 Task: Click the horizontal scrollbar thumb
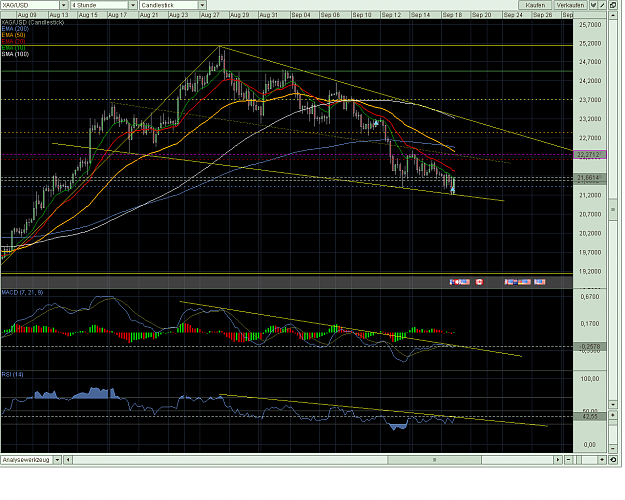434,460
